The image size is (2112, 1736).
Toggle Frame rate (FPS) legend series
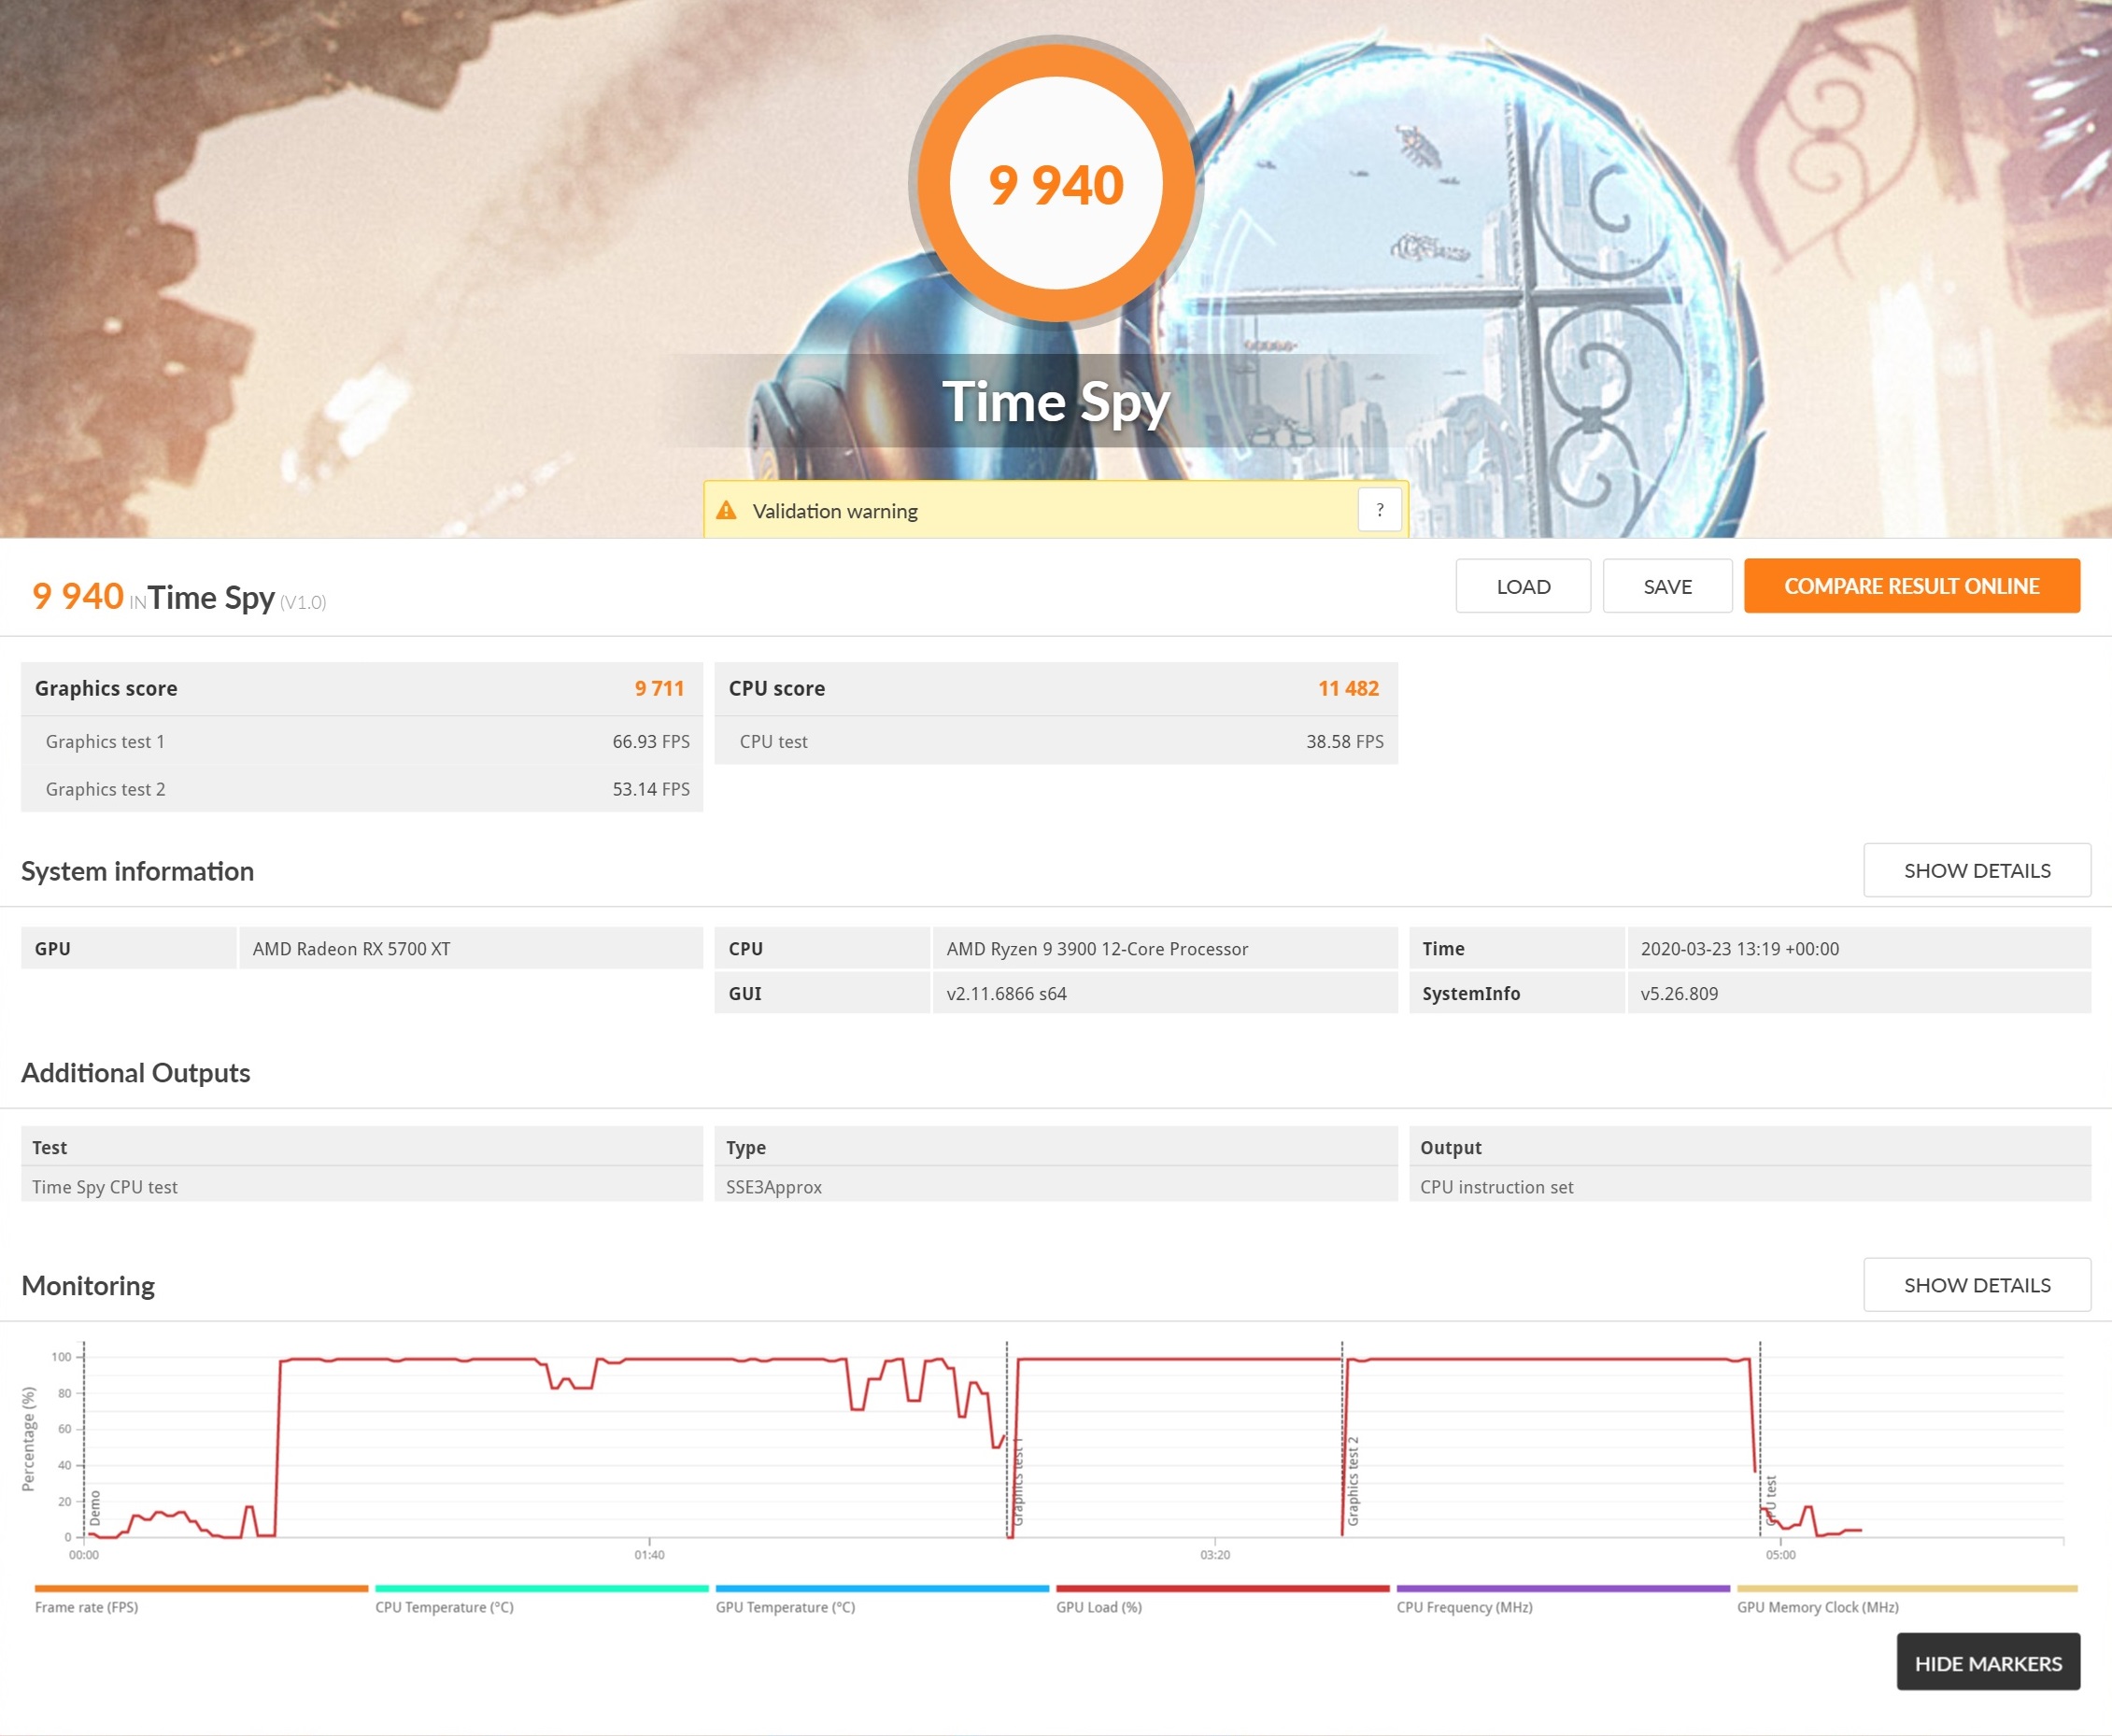(87, 1607)
